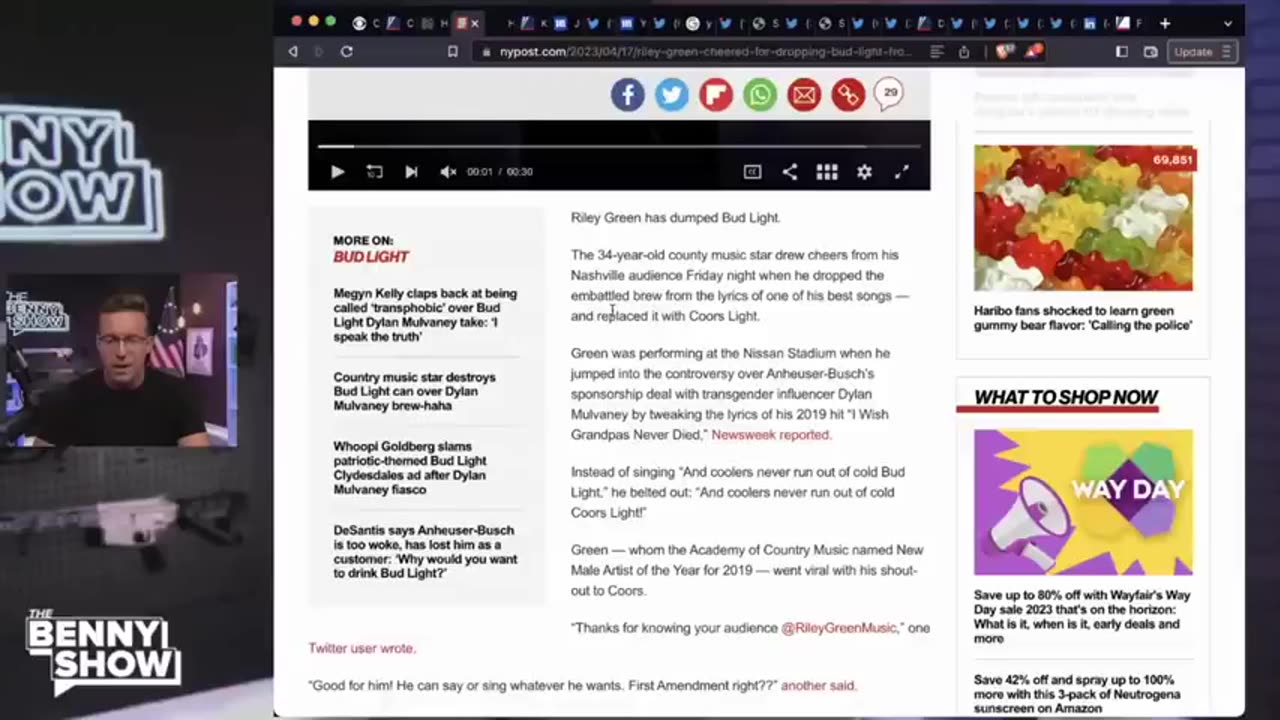Open the Neutrogena sunscreen deal link
The image size is (1280, 720).
point(1077,694)
